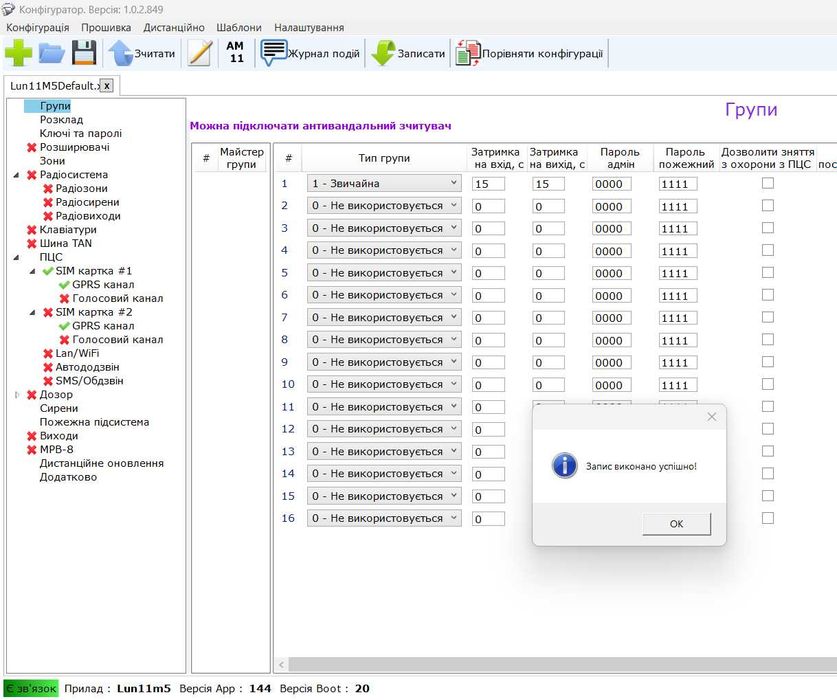The width and height of the screenshot is (837, 700).
Task: Click the AM 11 toolbar icon
Action: (x=235, y=53)
